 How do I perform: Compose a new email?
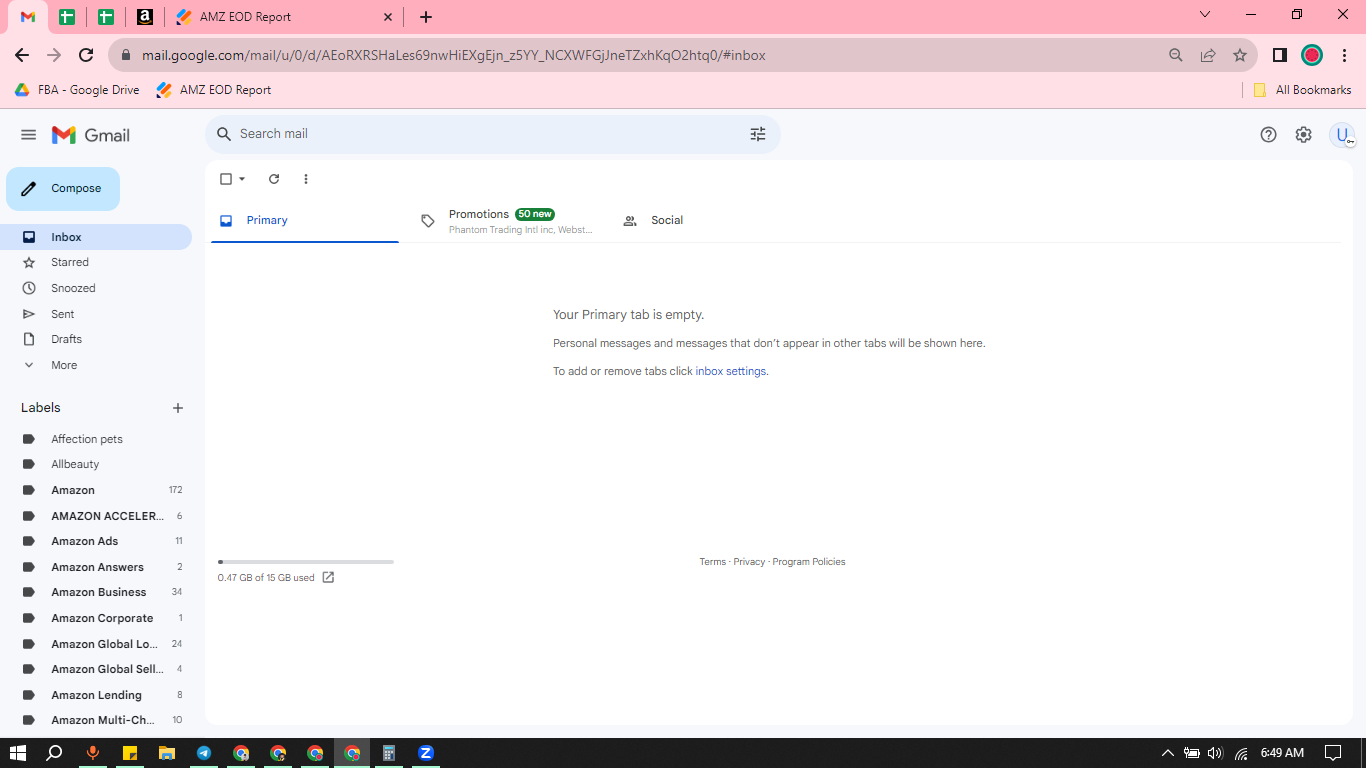click(x=63, y=189)
